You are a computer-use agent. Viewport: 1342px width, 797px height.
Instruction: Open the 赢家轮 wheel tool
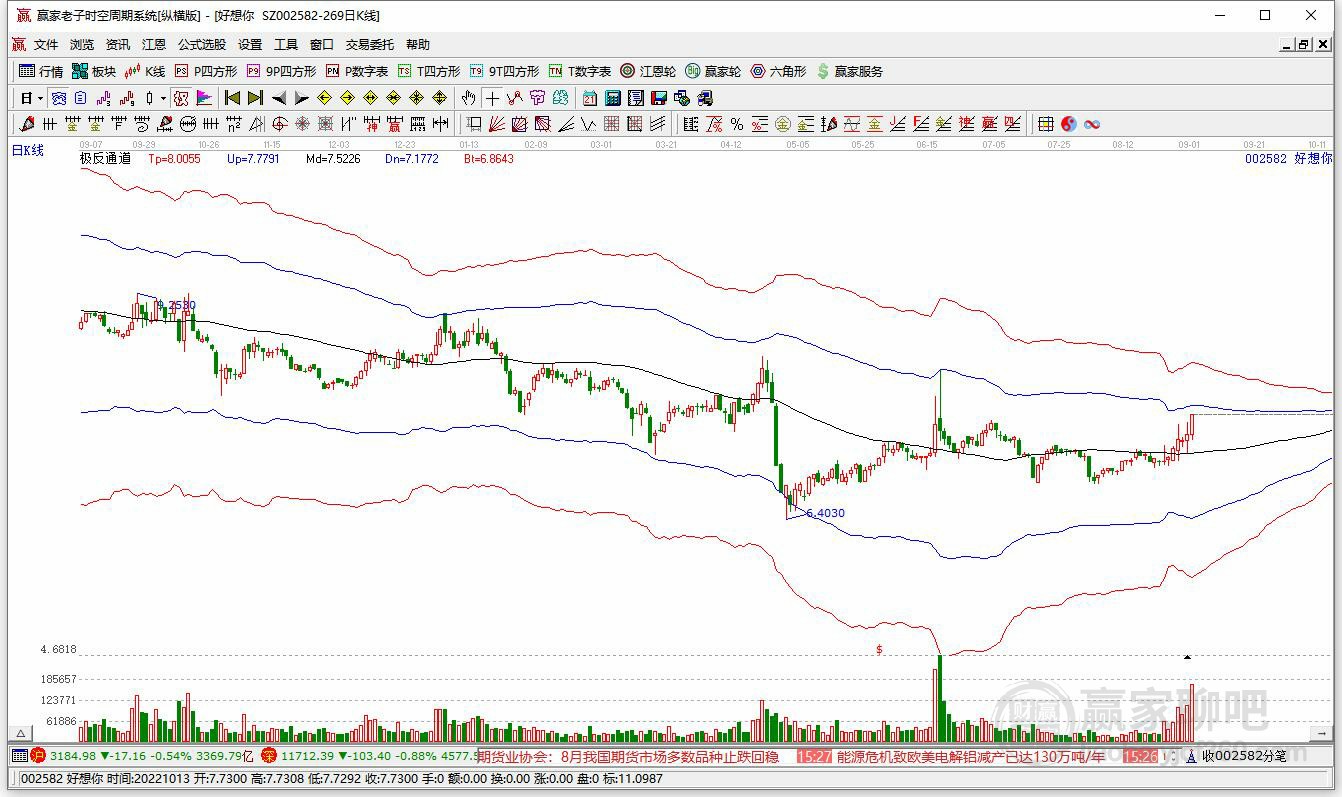coord(713,71)
